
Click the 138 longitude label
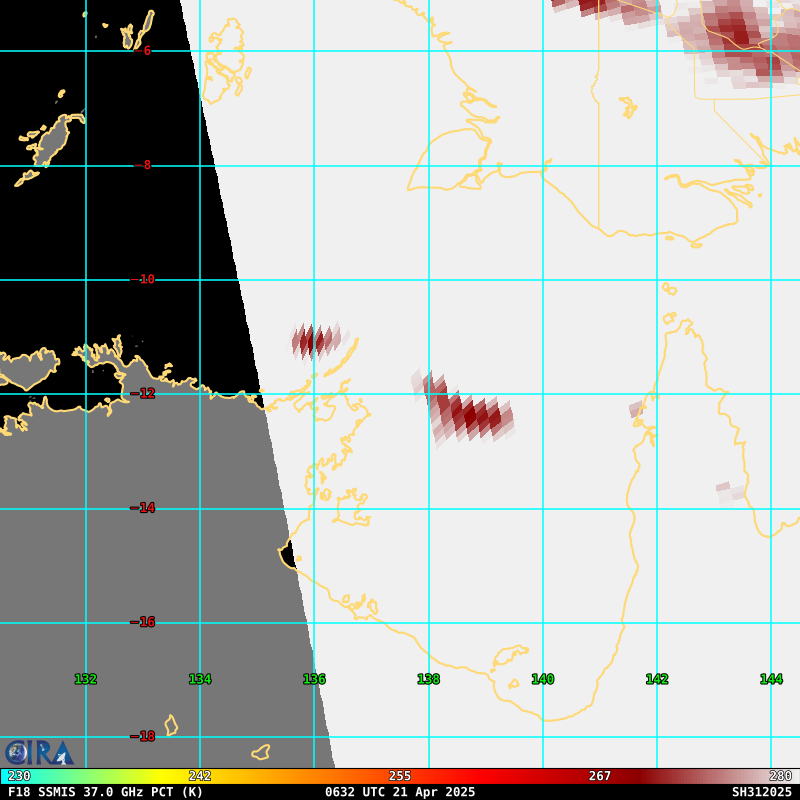point(428,679)
